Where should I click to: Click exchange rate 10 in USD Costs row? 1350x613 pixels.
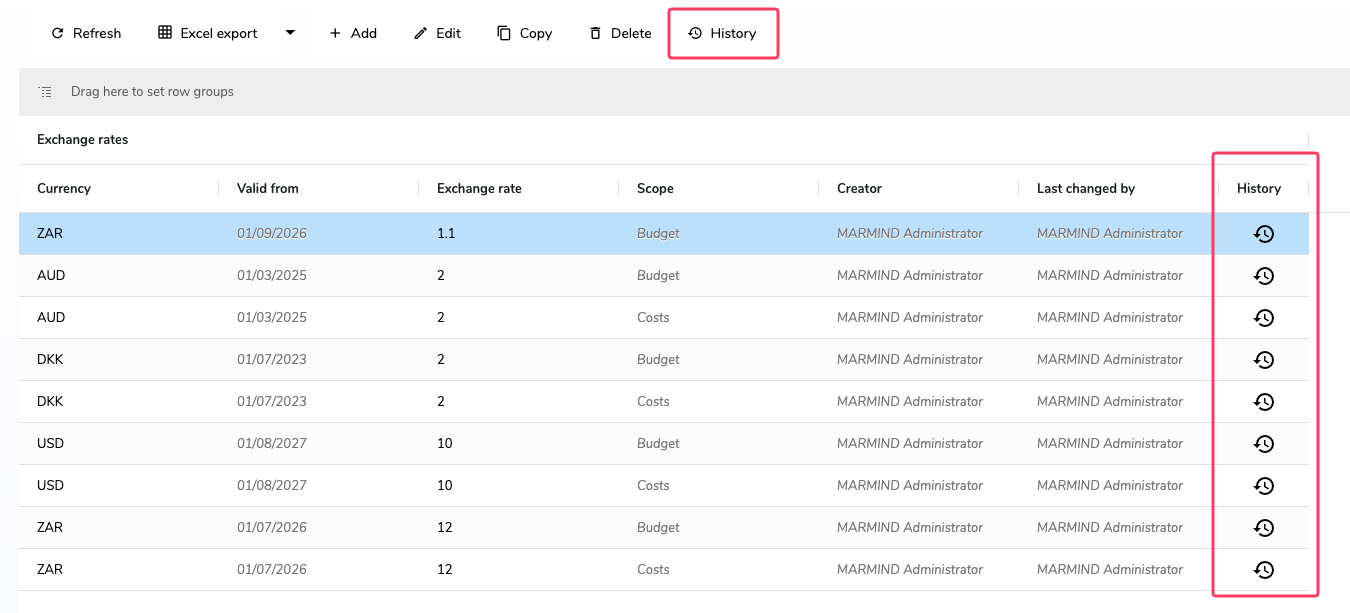coord(445,485)
